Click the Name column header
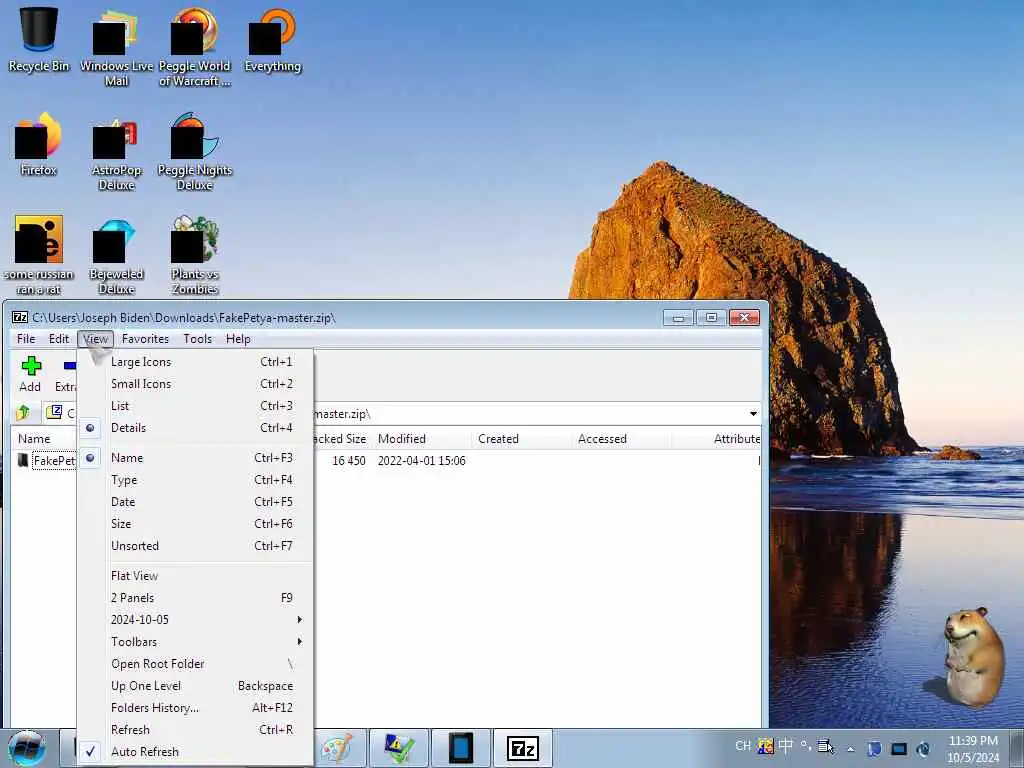 (x=43, y=439)
